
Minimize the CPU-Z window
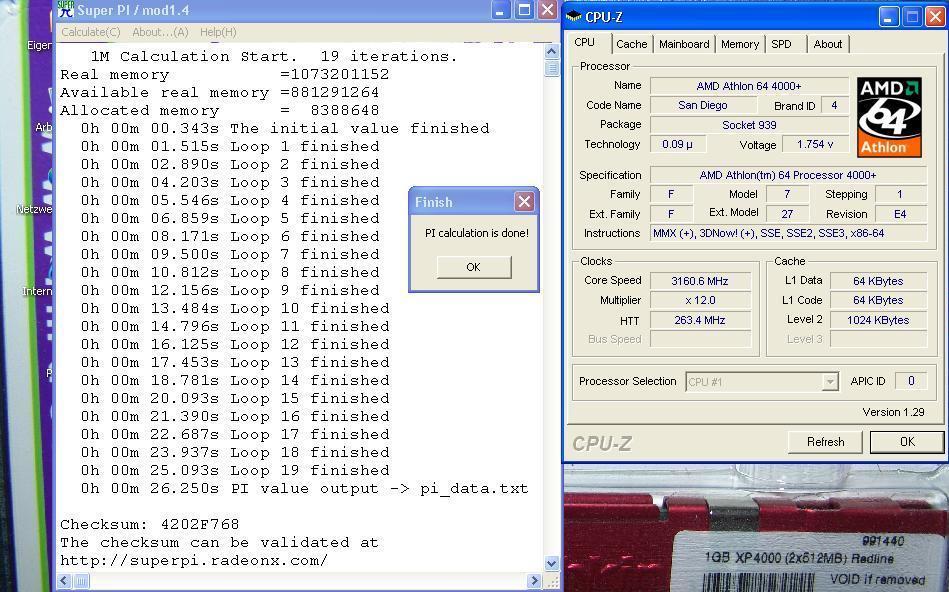(x=888, y=17)
